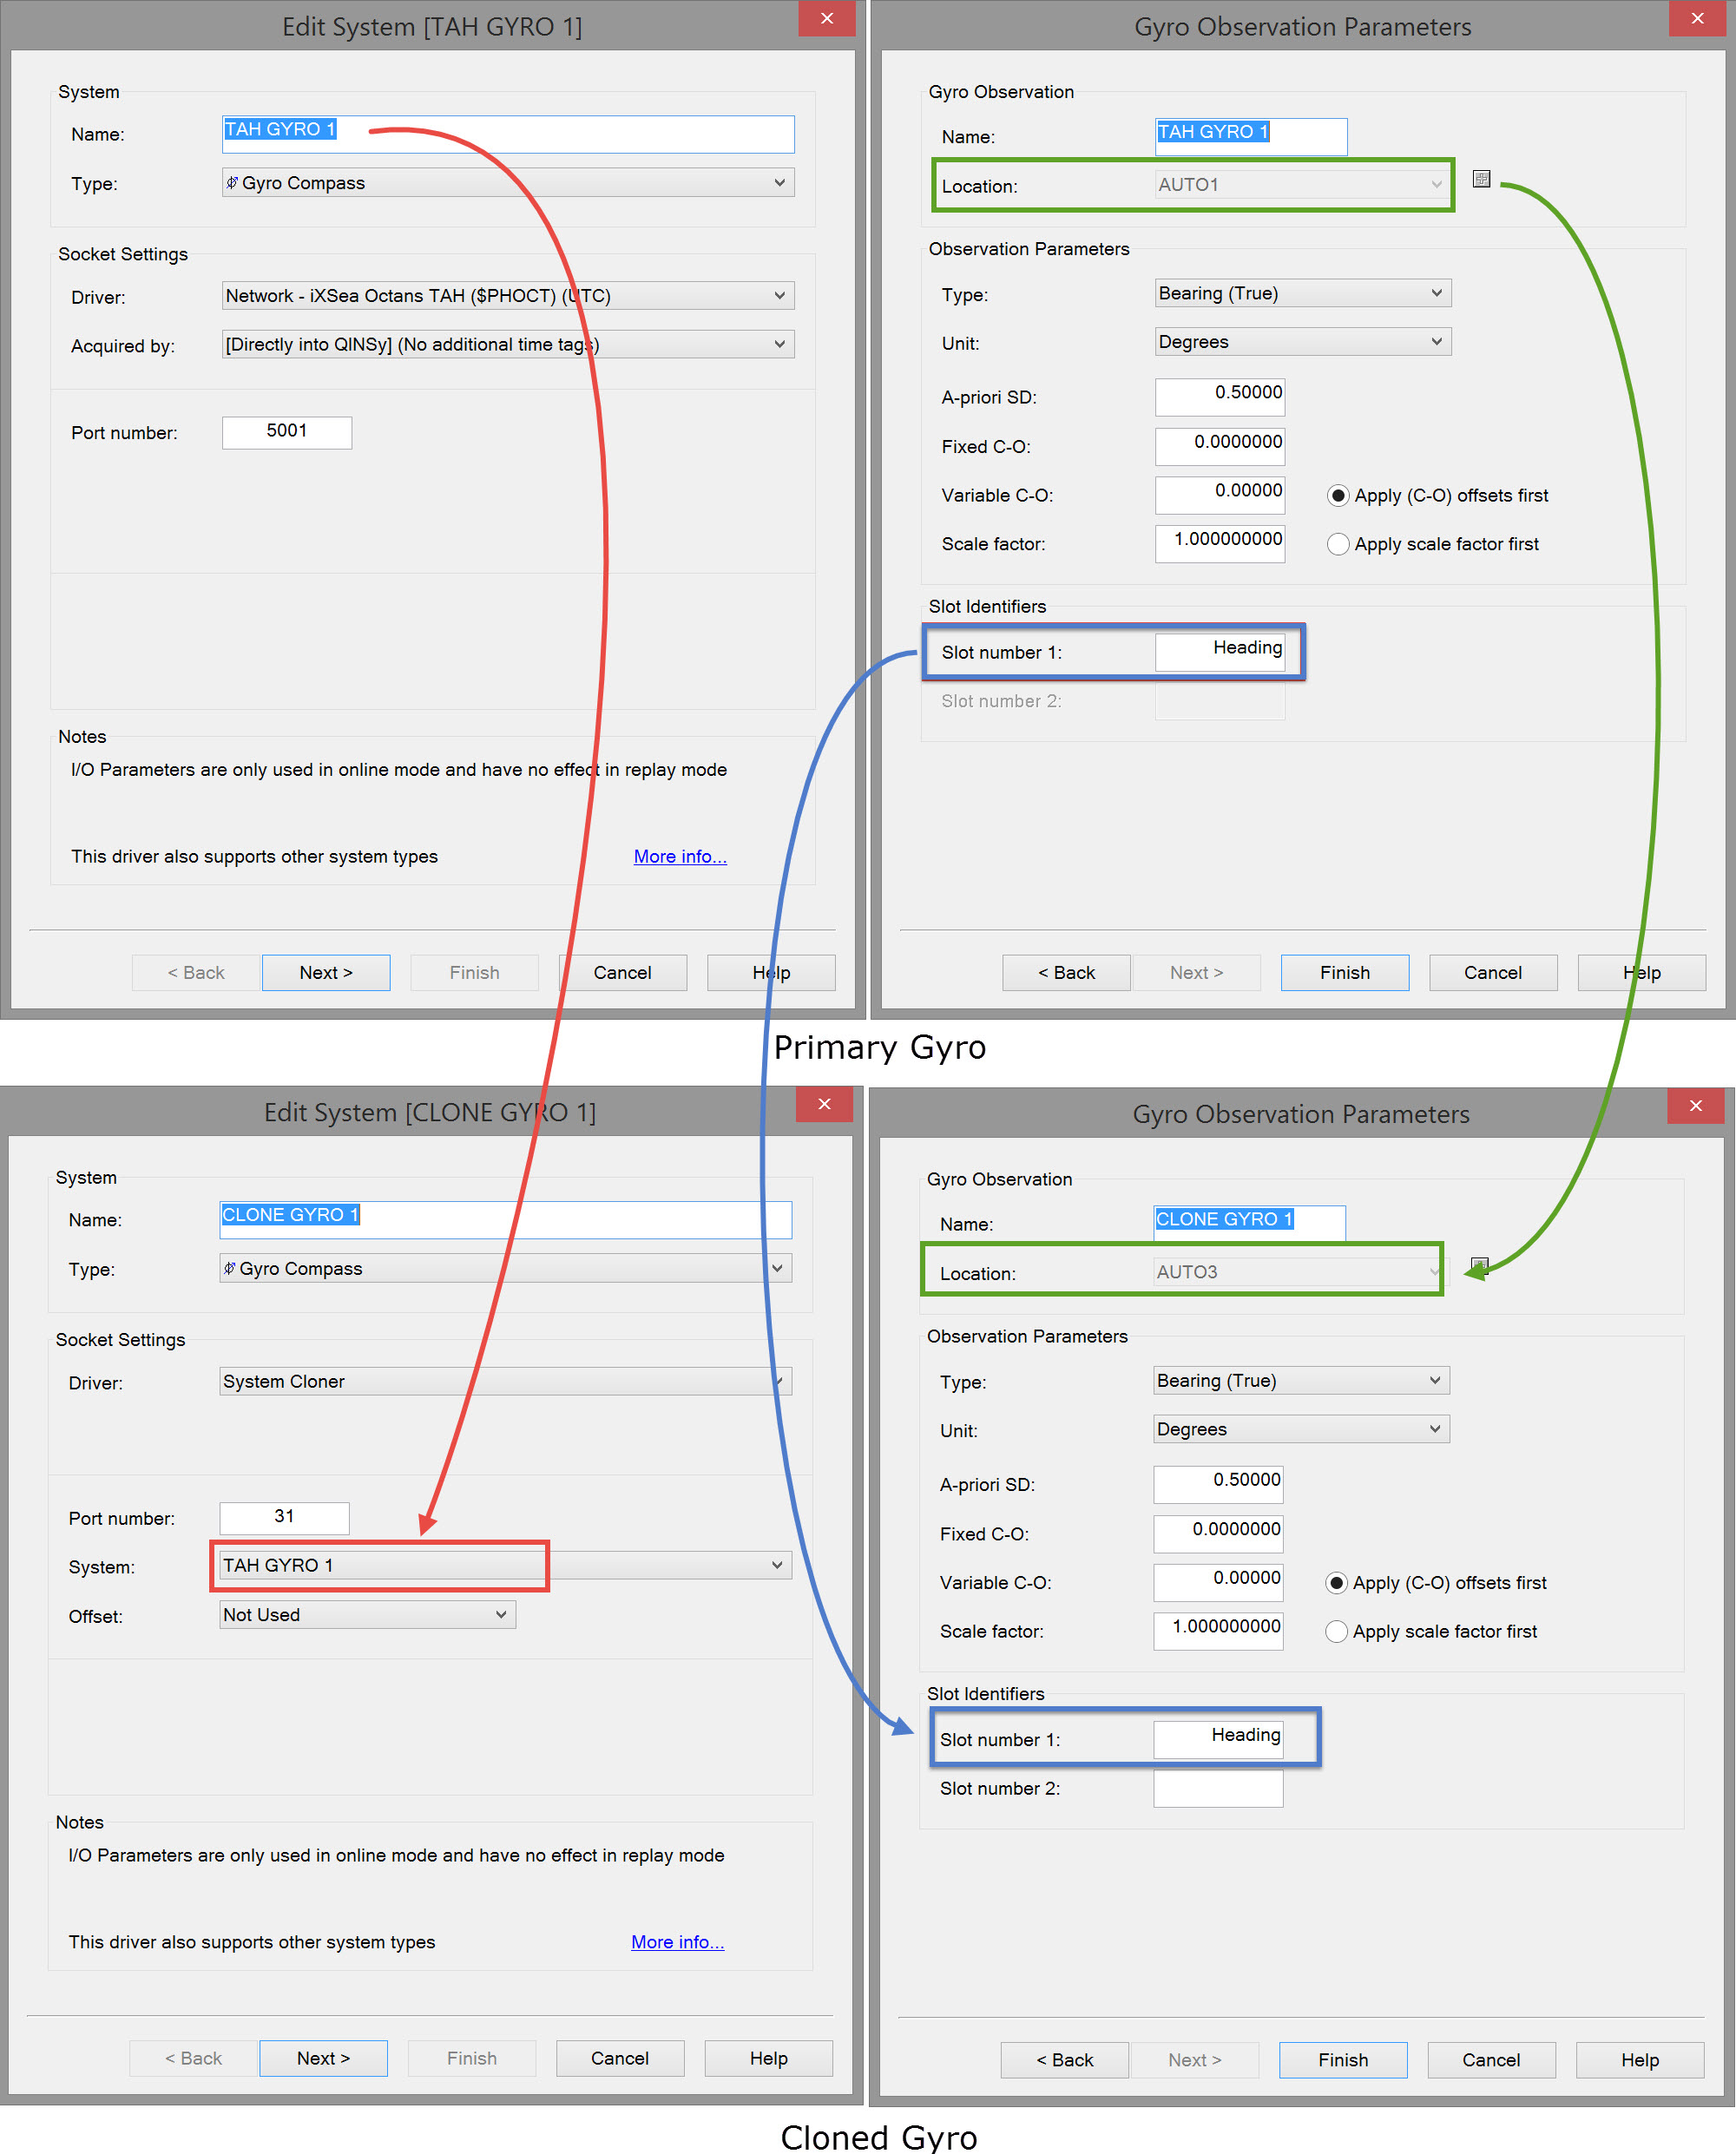Expand the 'Acquired by' dropdown

[x=779, y=345]
